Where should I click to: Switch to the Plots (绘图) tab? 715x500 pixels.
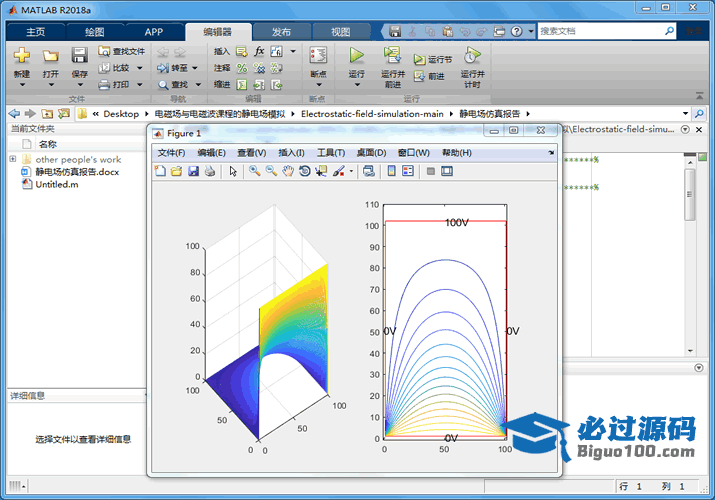tap(94, 32)
